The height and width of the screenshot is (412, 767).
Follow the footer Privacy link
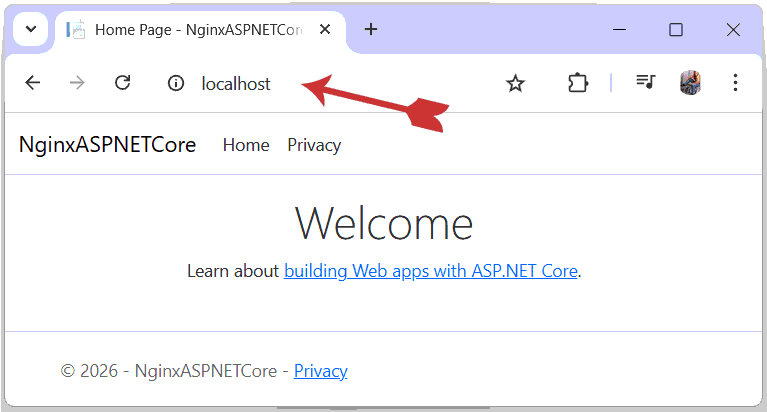tap(320, 371)
